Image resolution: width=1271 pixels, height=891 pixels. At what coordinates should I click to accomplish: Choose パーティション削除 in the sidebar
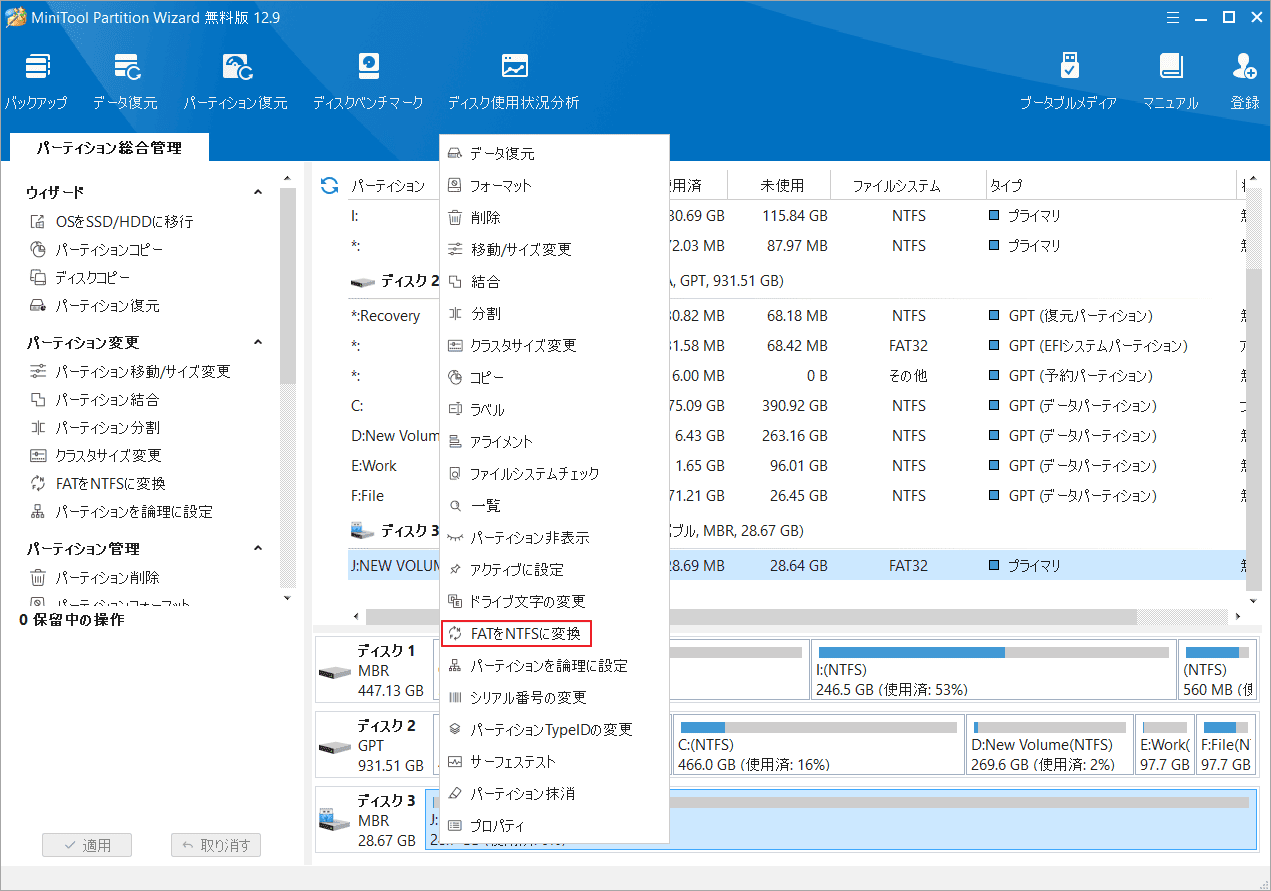(94, 577)
